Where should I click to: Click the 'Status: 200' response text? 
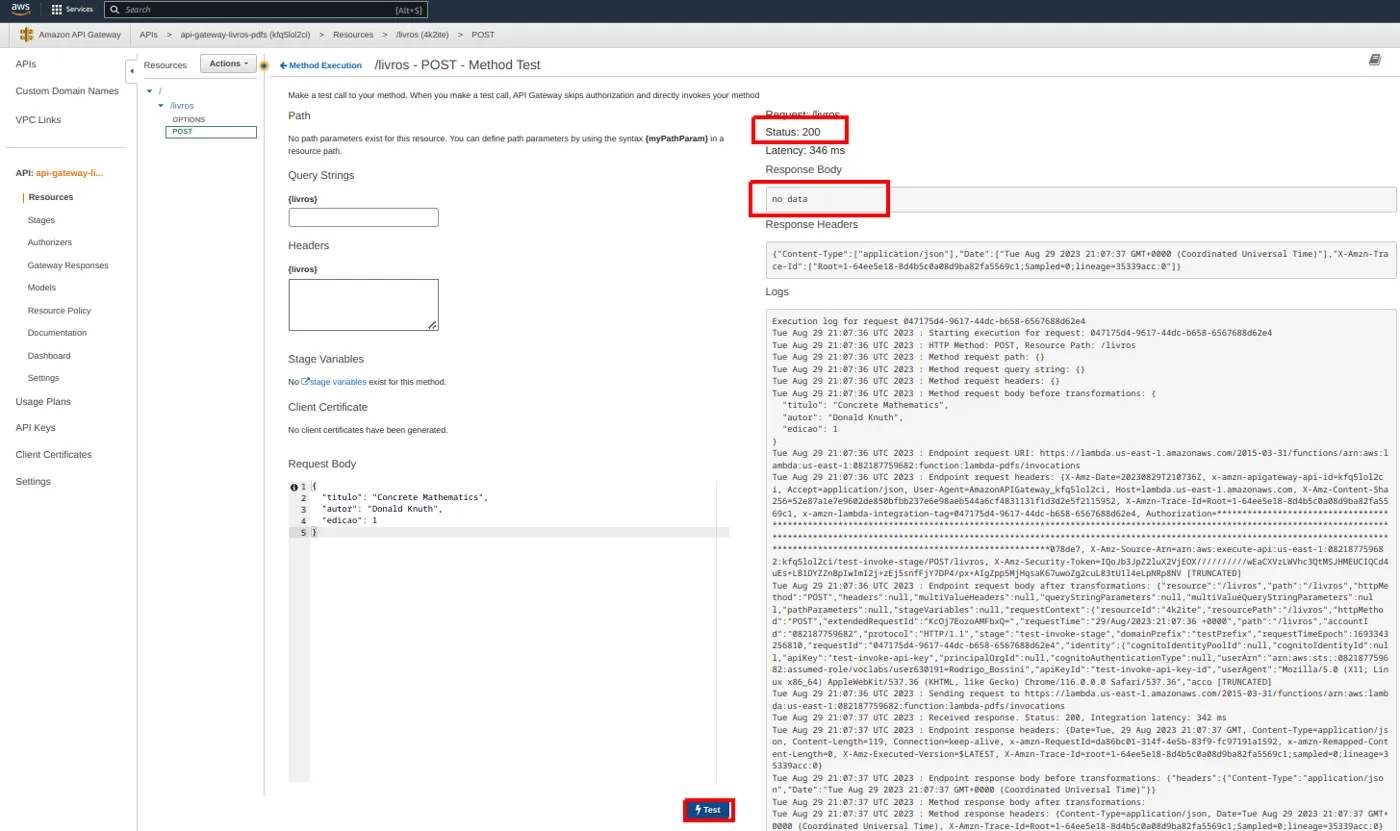793,132
